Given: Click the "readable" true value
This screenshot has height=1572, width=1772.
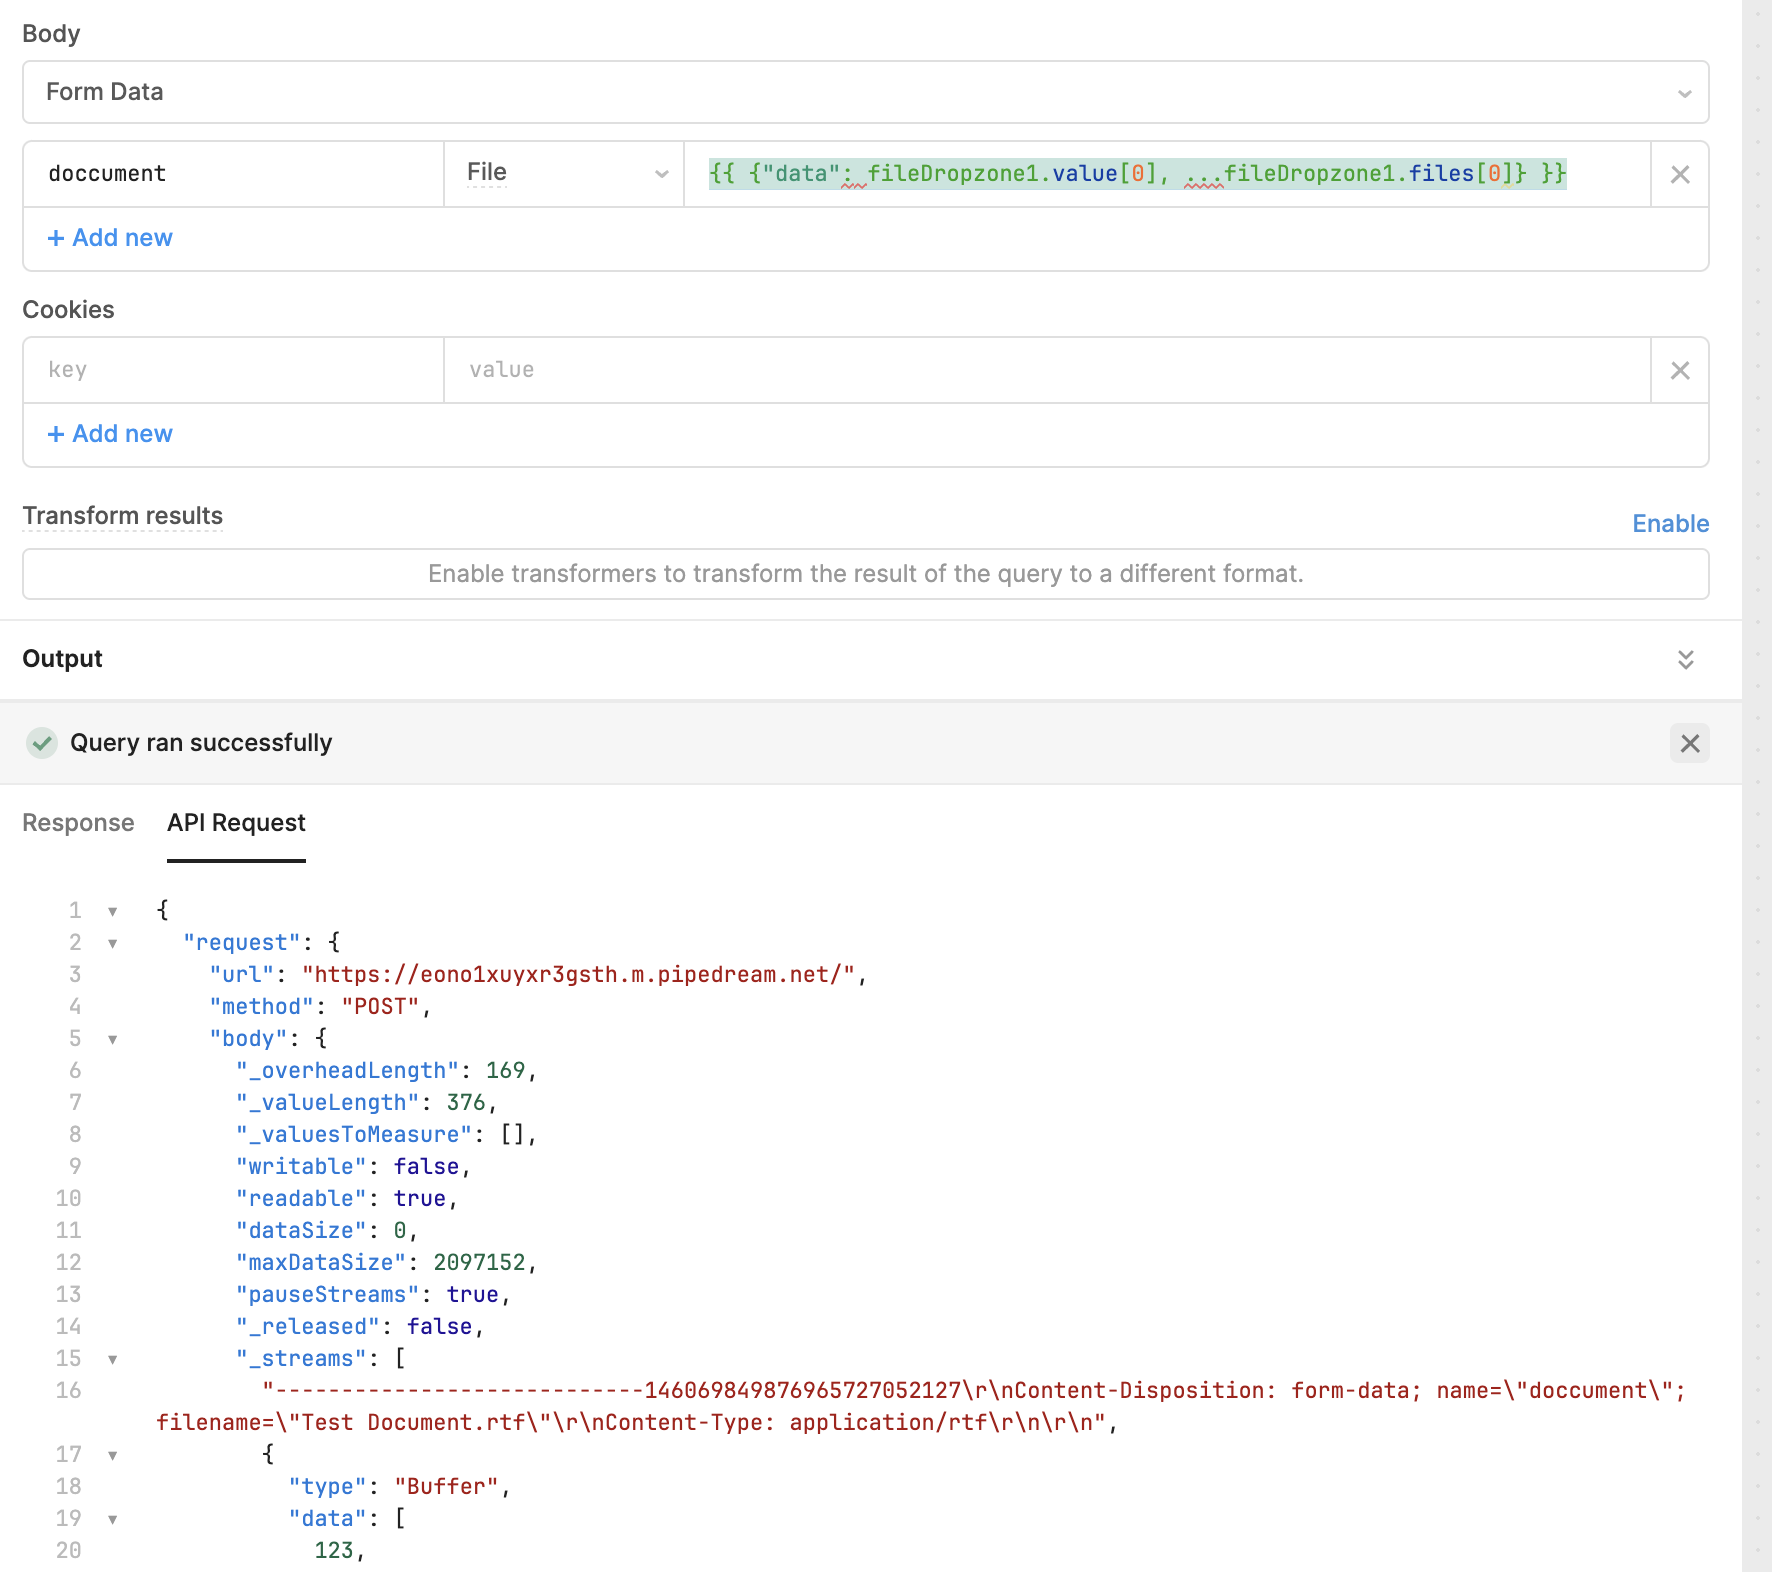Looking at the screenshot, I should coord(419,1199).
